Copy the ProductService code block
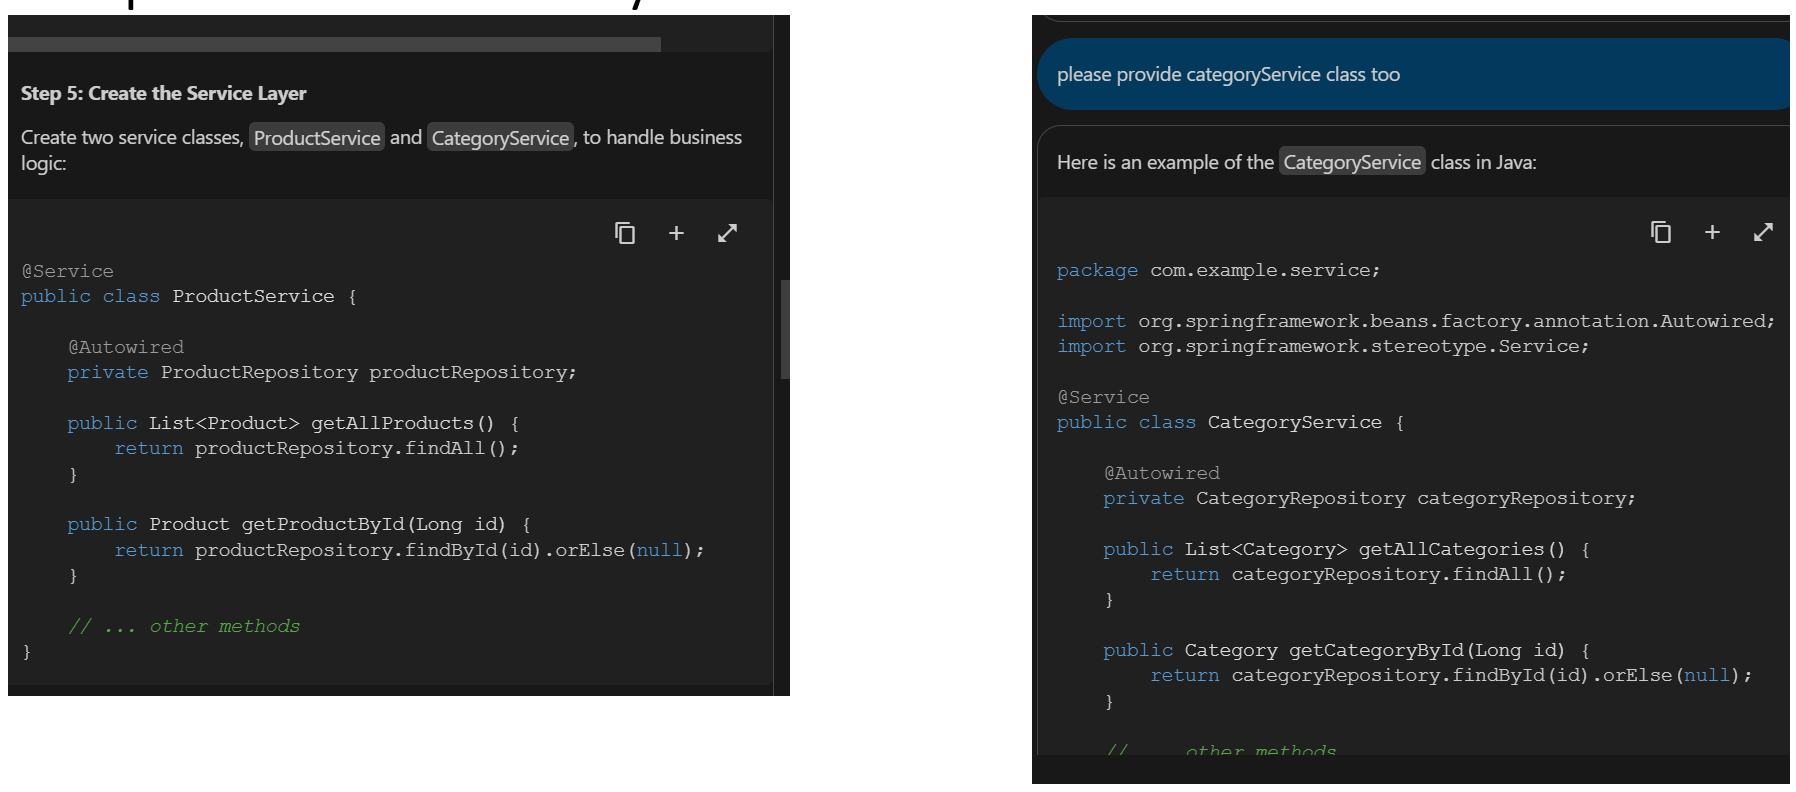The width and height of the screenshot is (1796, 792). [625, 233]
